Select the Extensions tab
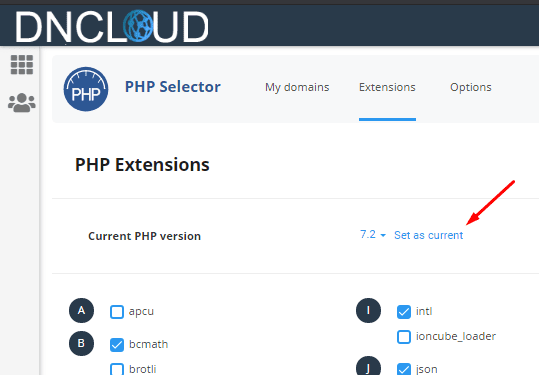 point(387,87)
